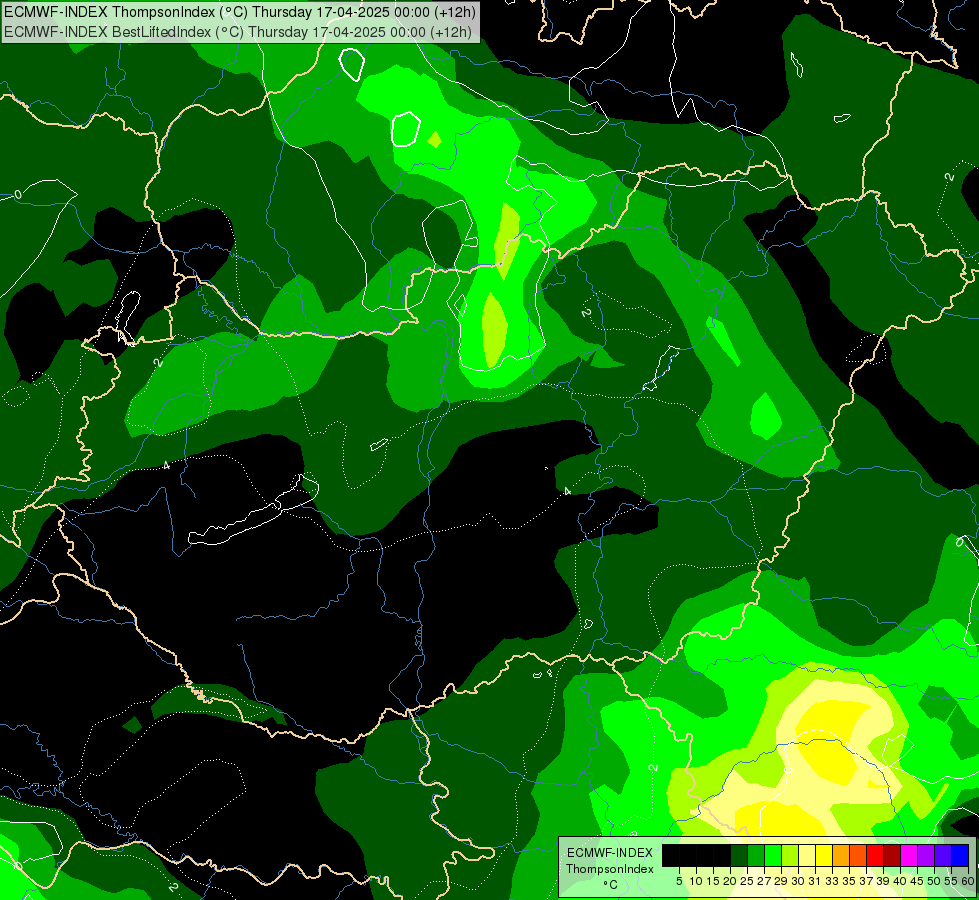
Task: Click the dark green 20–25 legend swatch
Action: click(x=739, y=855)
